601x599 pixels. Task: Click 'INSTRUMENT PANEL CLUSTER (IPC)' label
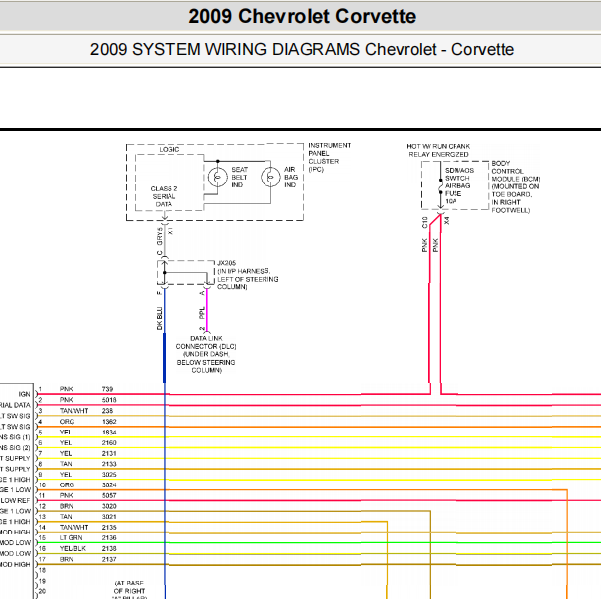tap(330, 157)
